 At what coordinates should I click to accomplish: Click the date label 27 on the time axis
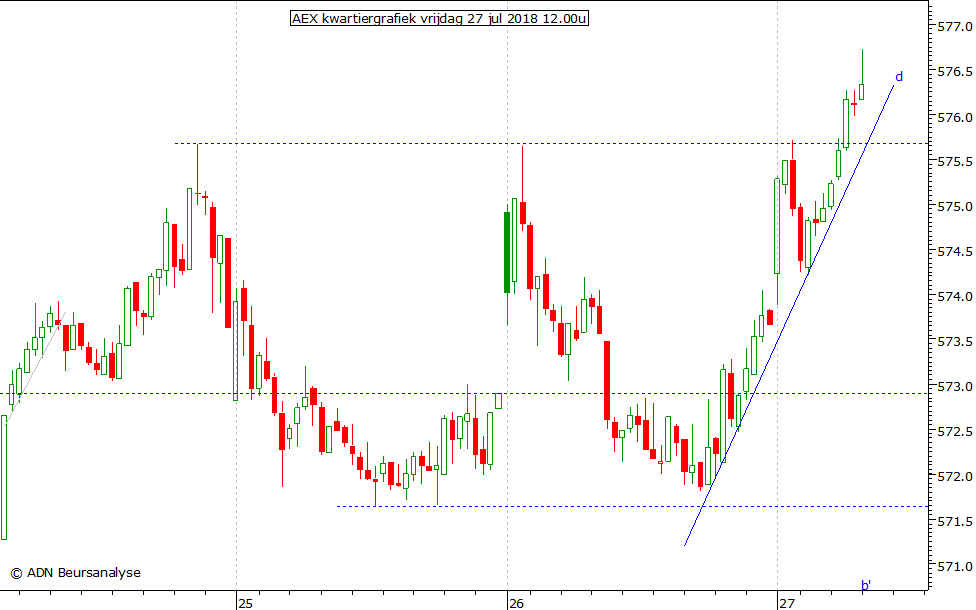point(787,603)
